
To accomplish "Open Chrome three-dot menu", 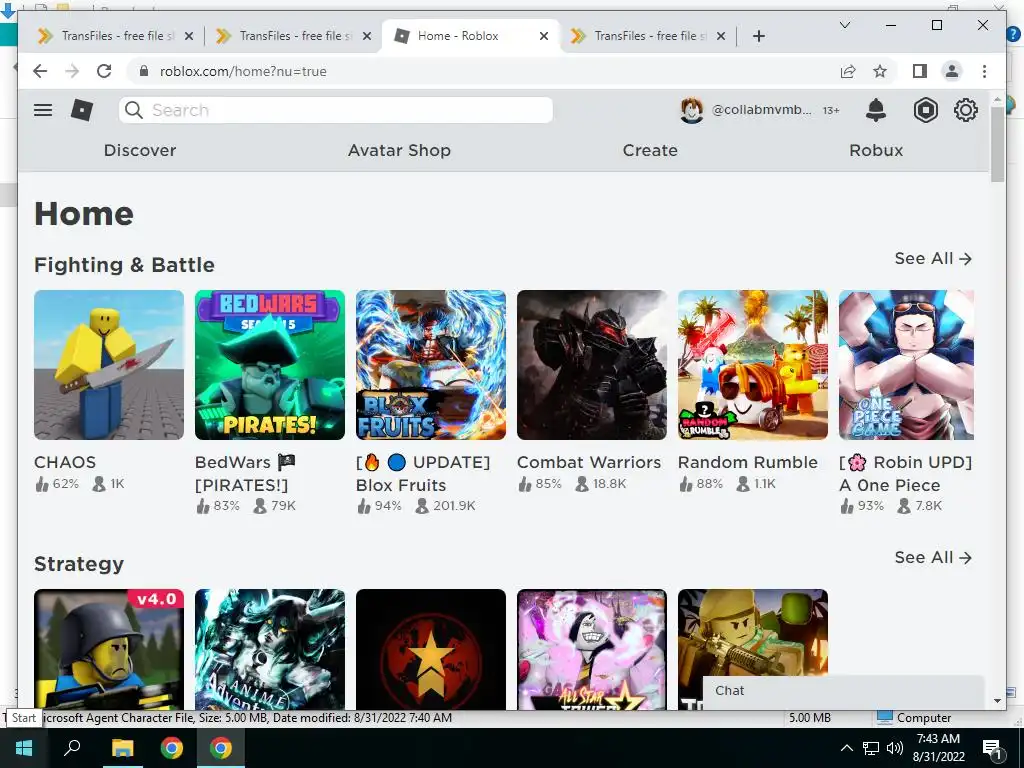I will tap(984, 71).
